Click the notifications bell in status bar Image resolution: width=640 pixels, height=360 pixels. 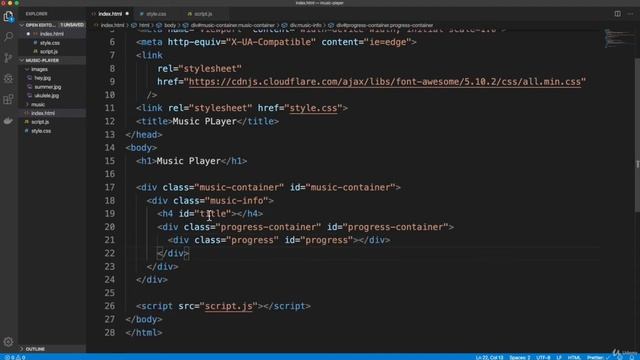pos(632,357)
